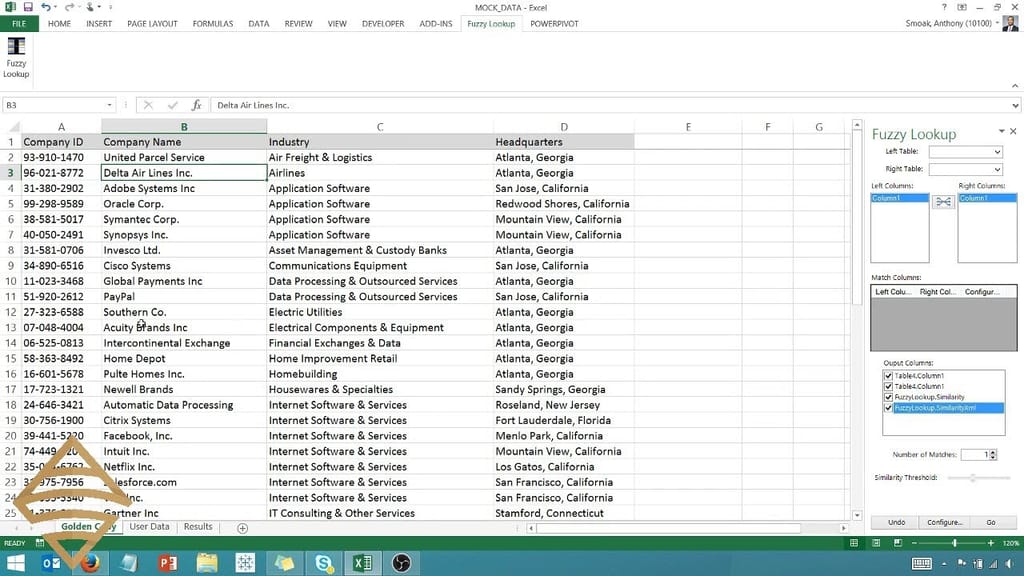Toggle the first Table4.Column1 checkbox

click(889, 376)
